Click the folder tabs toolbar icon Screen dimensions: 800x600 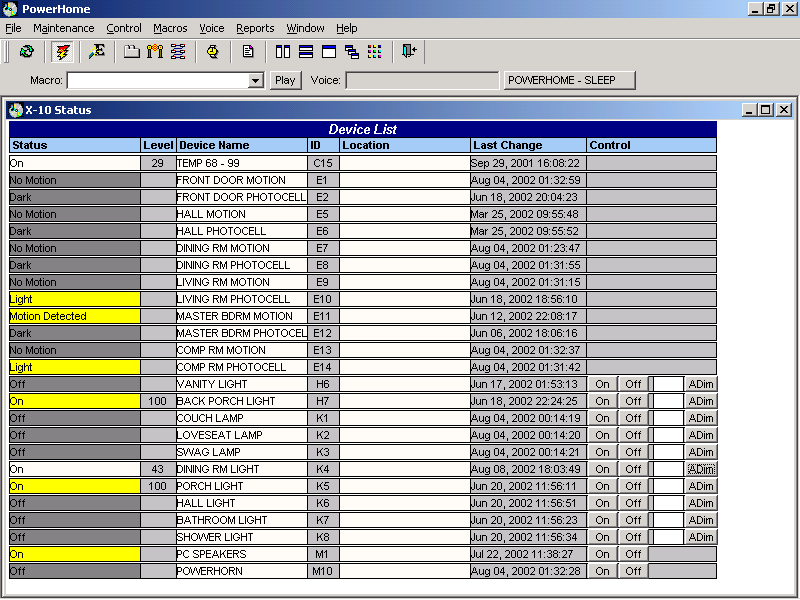click(x=132, y=52)
